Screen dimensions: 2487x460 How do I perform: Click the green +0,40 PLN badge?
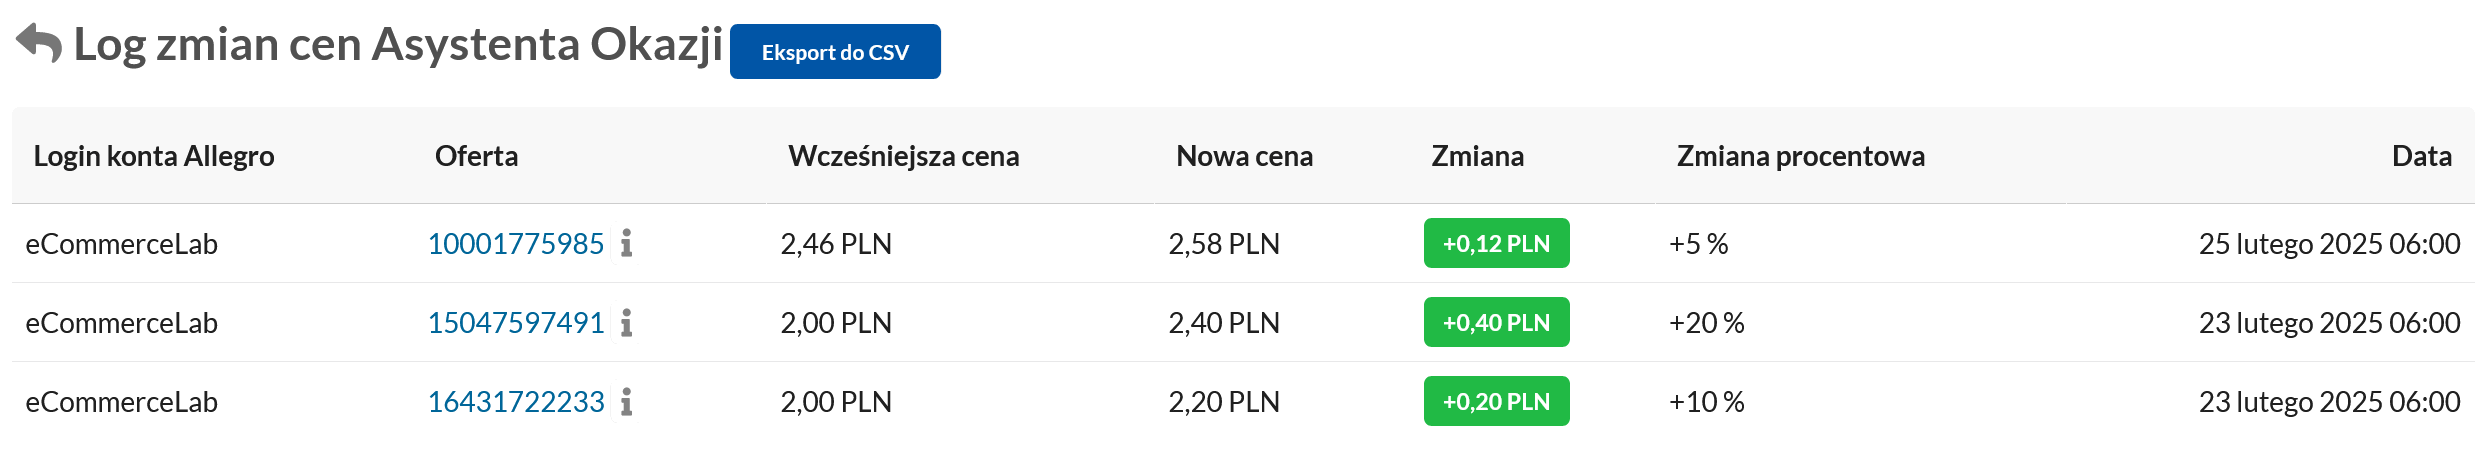click(1496, 323)
